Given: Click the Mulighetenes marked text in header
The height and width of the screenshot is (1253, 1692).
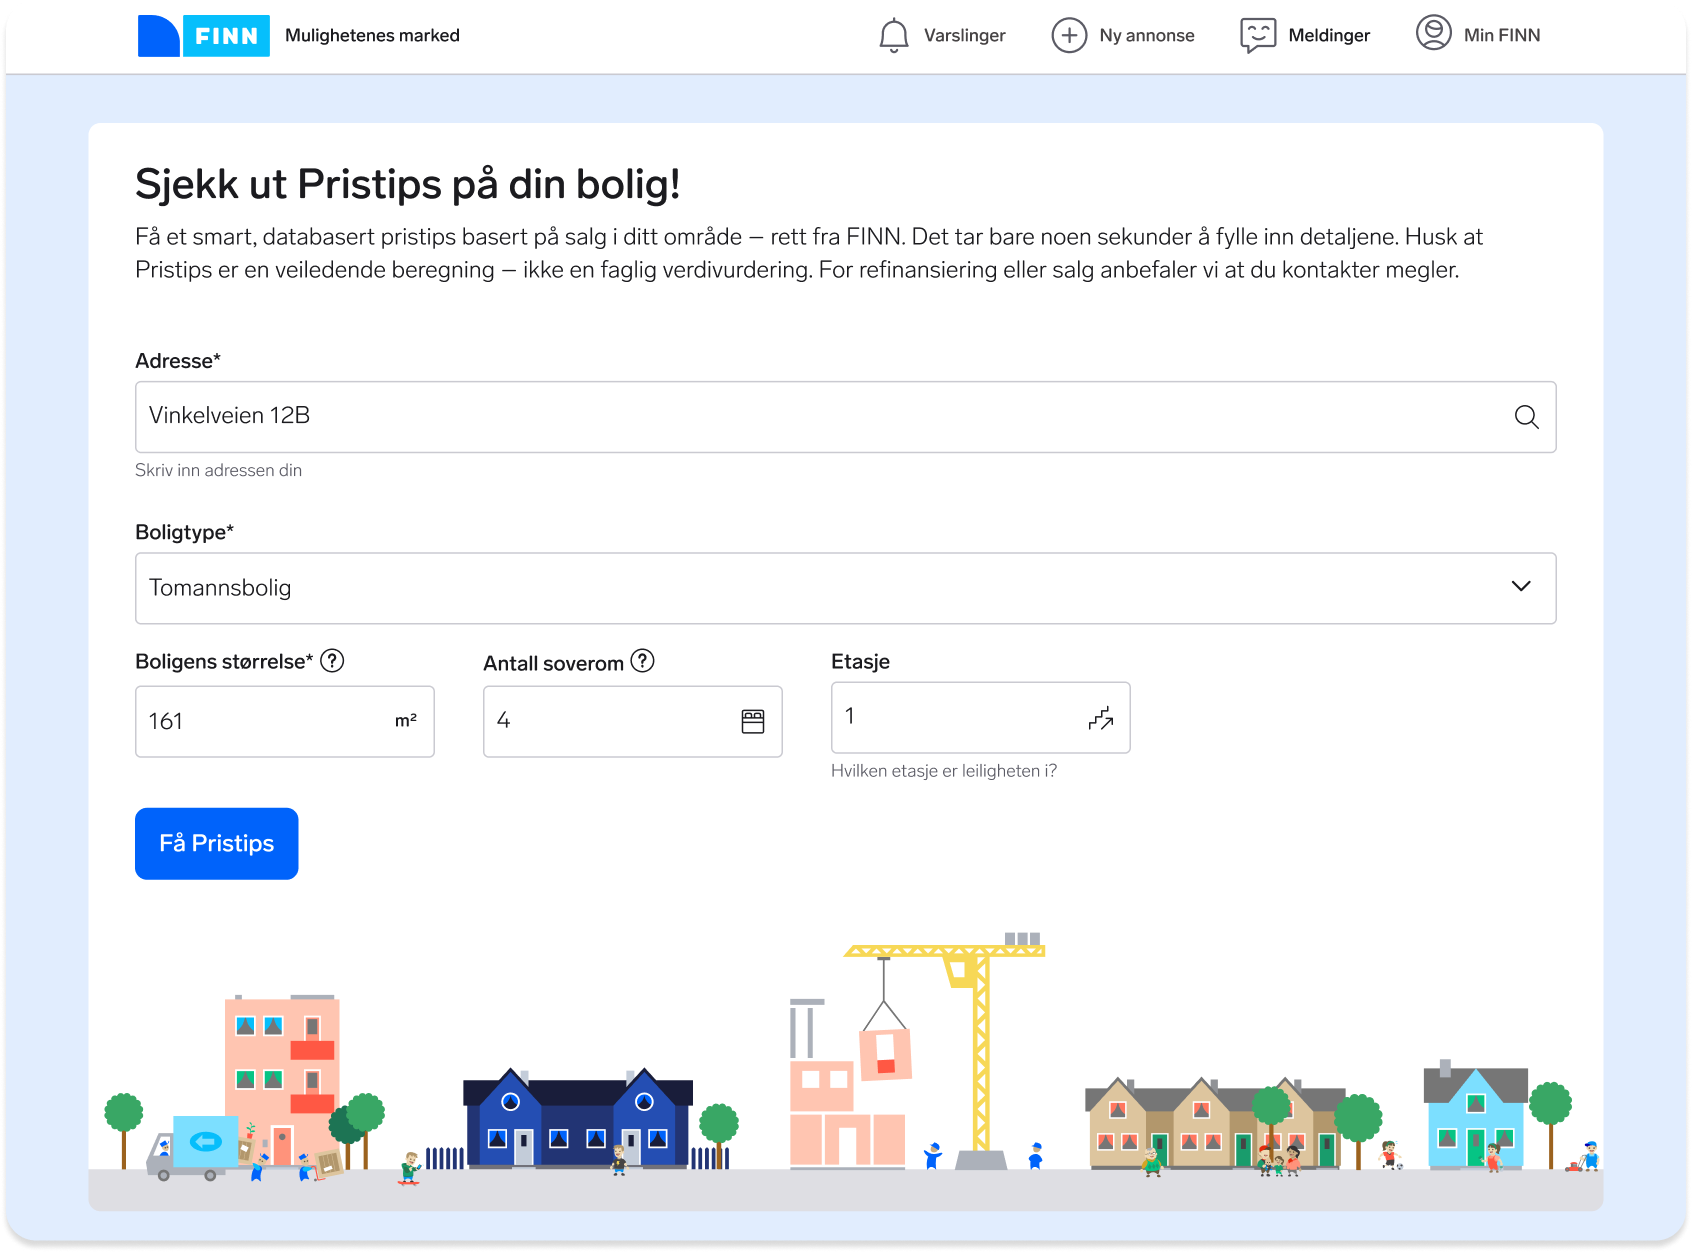Looking at the screenshot, I should tap(373, 35).
